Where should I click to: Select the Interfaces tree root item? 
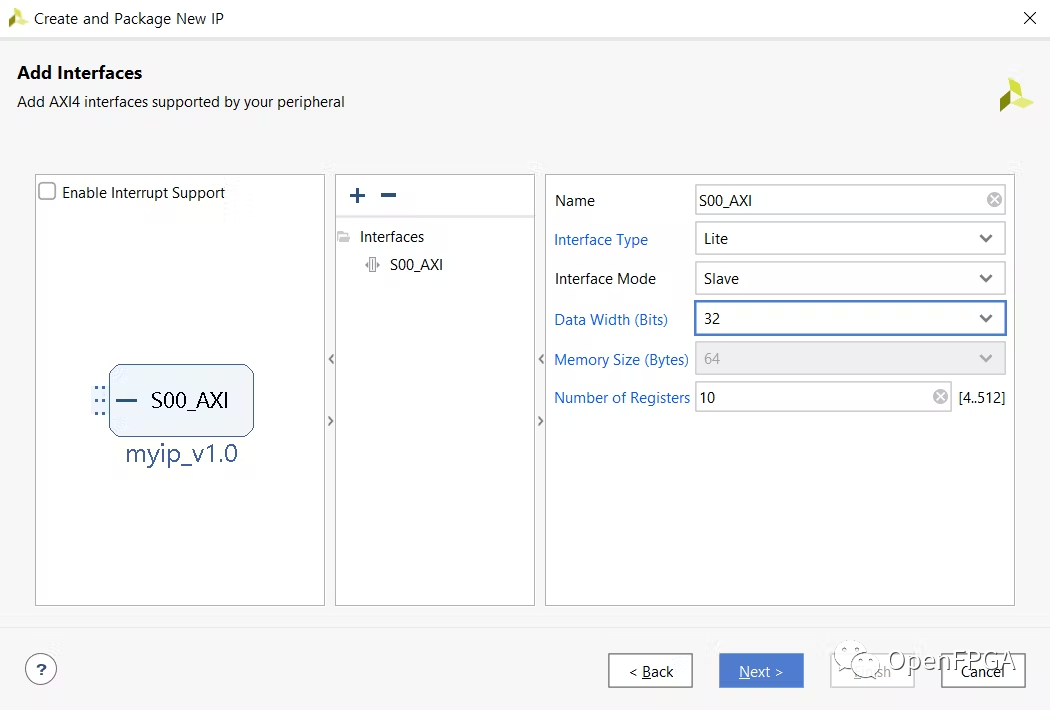pyautogui.click(x=392, y=237)
